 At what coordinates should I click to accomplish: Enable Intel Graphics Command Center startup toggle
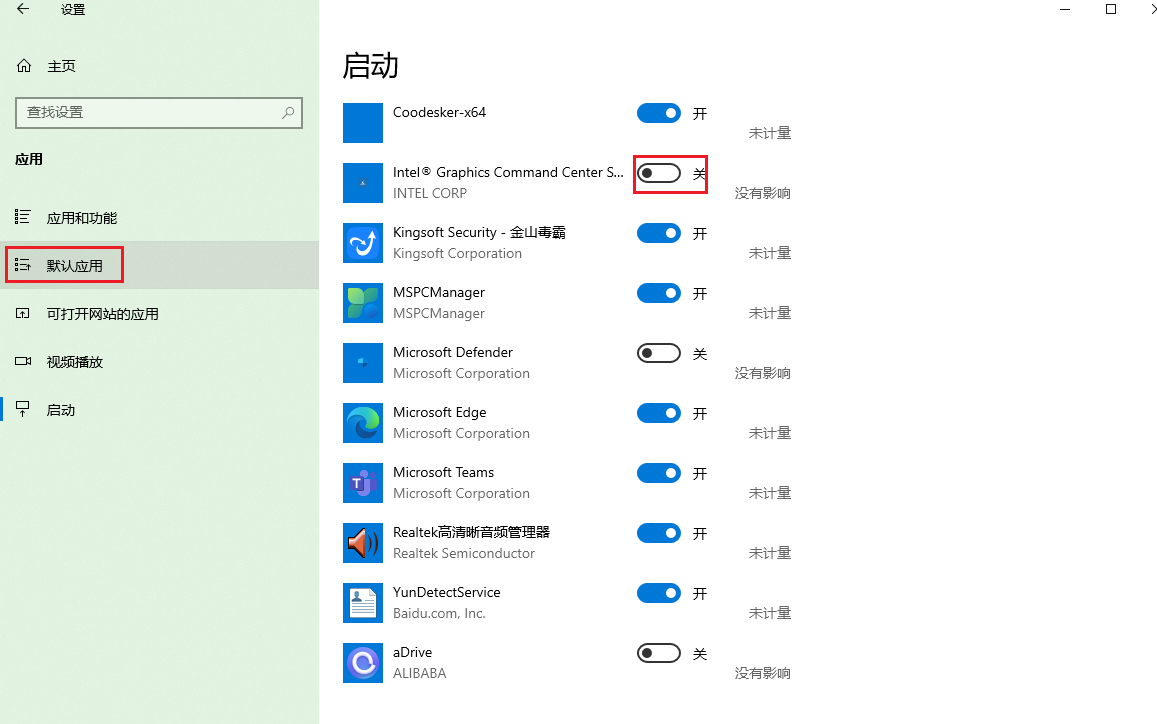point(657,172)
